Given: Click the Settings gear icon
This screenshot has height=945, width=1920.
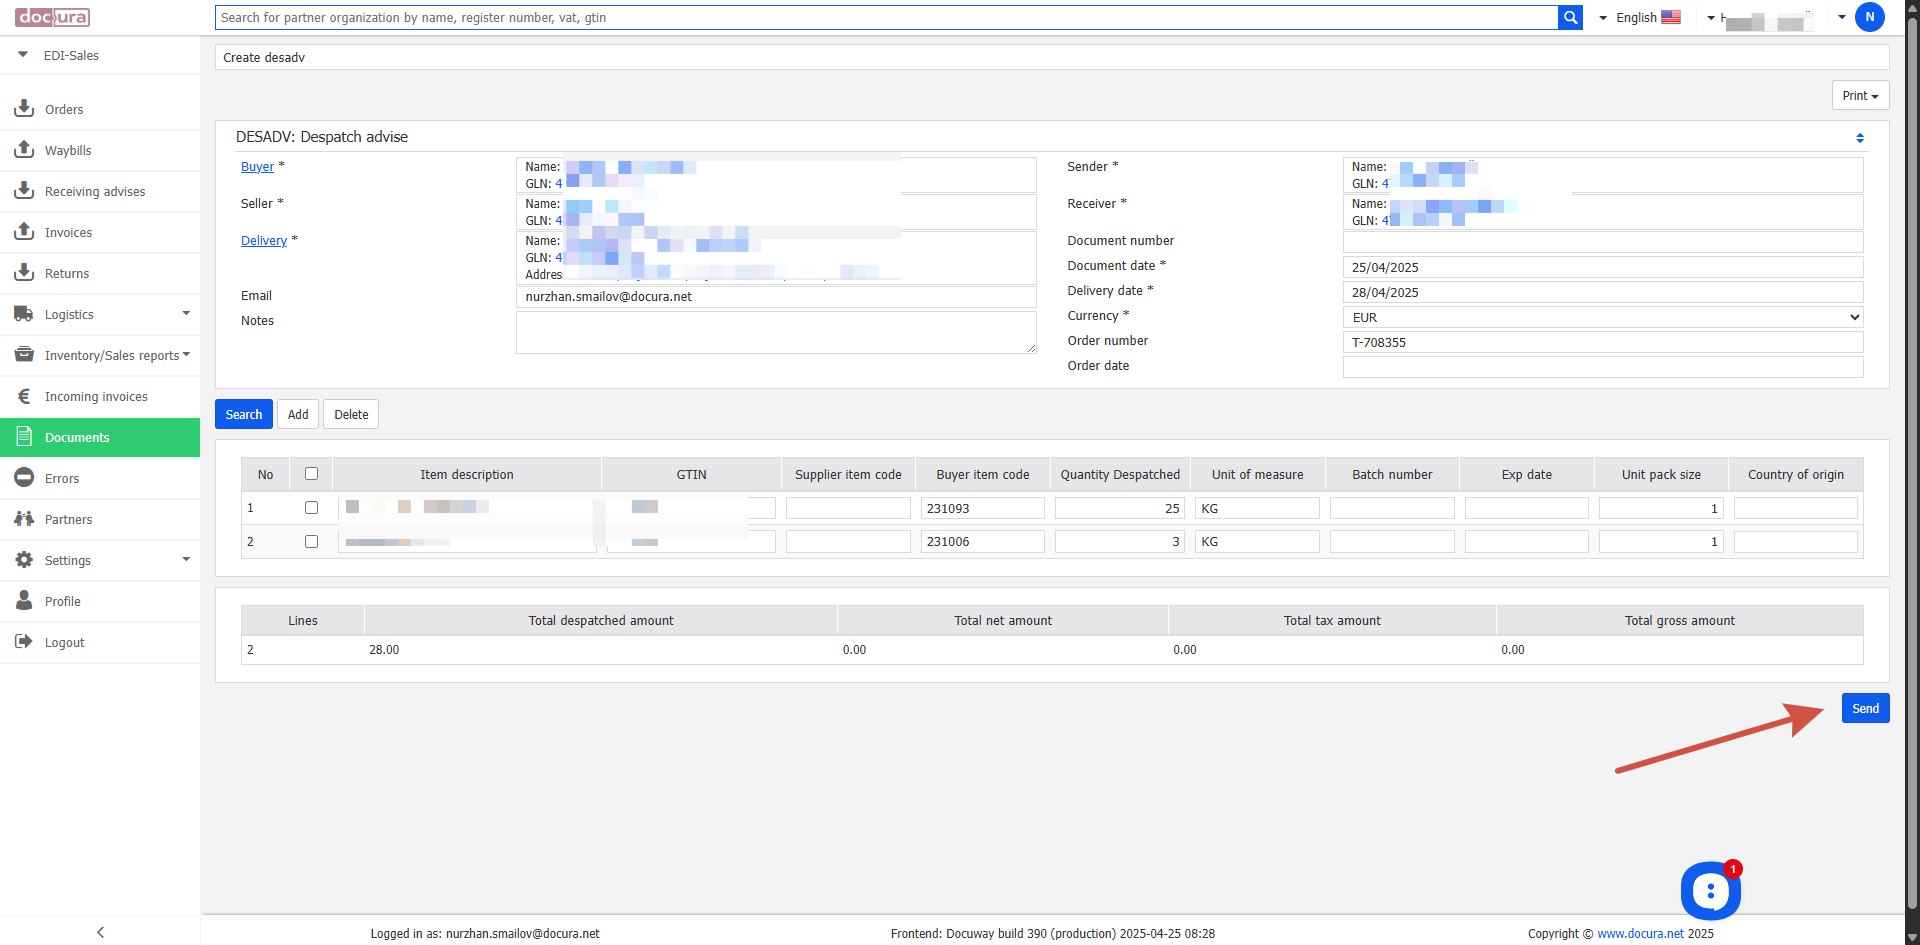Looking at the screenshot, I should 24,560.
